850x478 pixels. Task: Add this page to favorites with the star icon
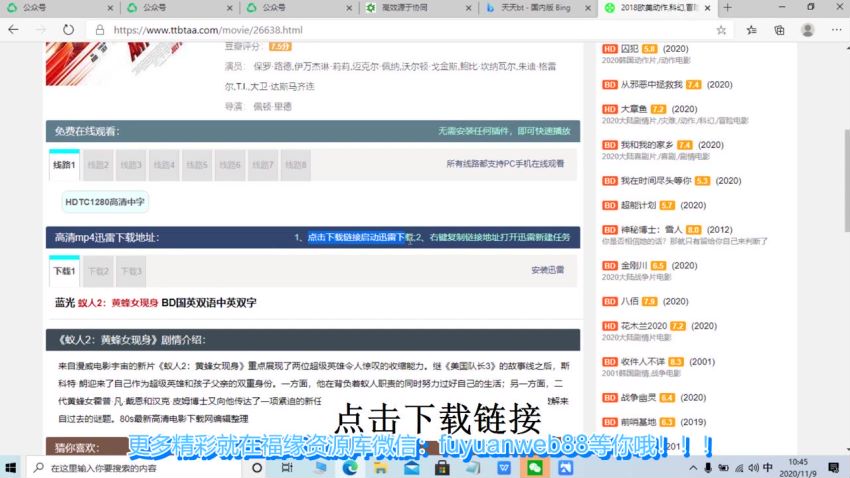click(x=721, y=30)
